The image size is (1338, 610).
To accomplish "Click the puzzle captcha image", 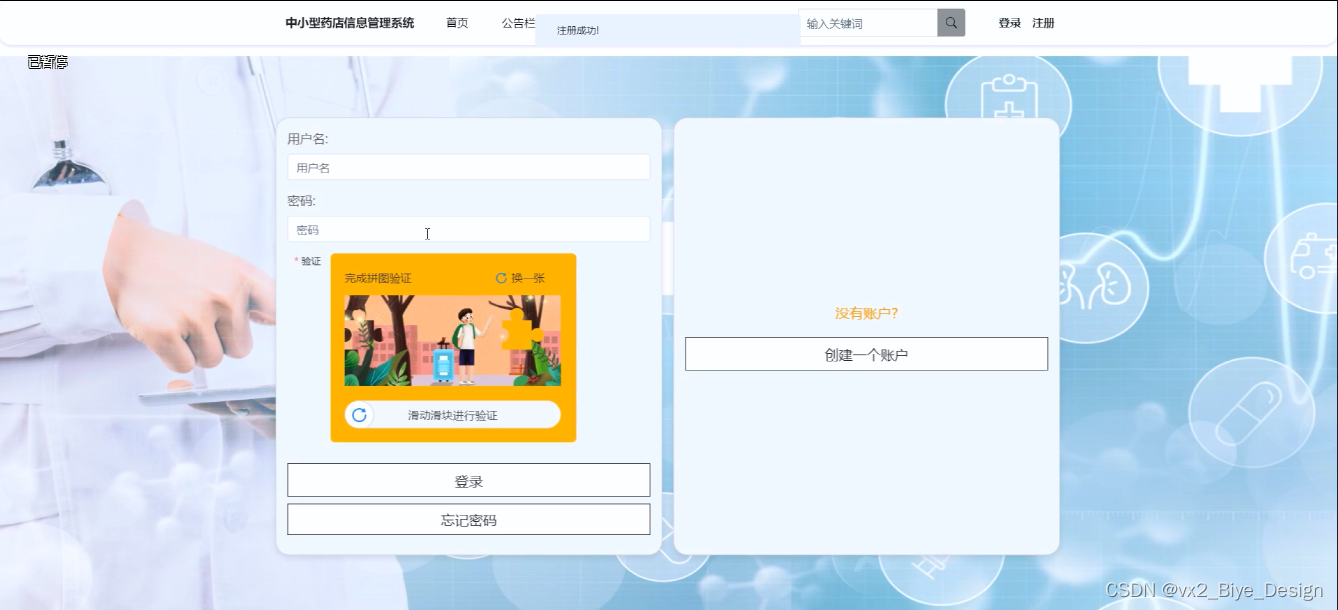I will point(453,340).
